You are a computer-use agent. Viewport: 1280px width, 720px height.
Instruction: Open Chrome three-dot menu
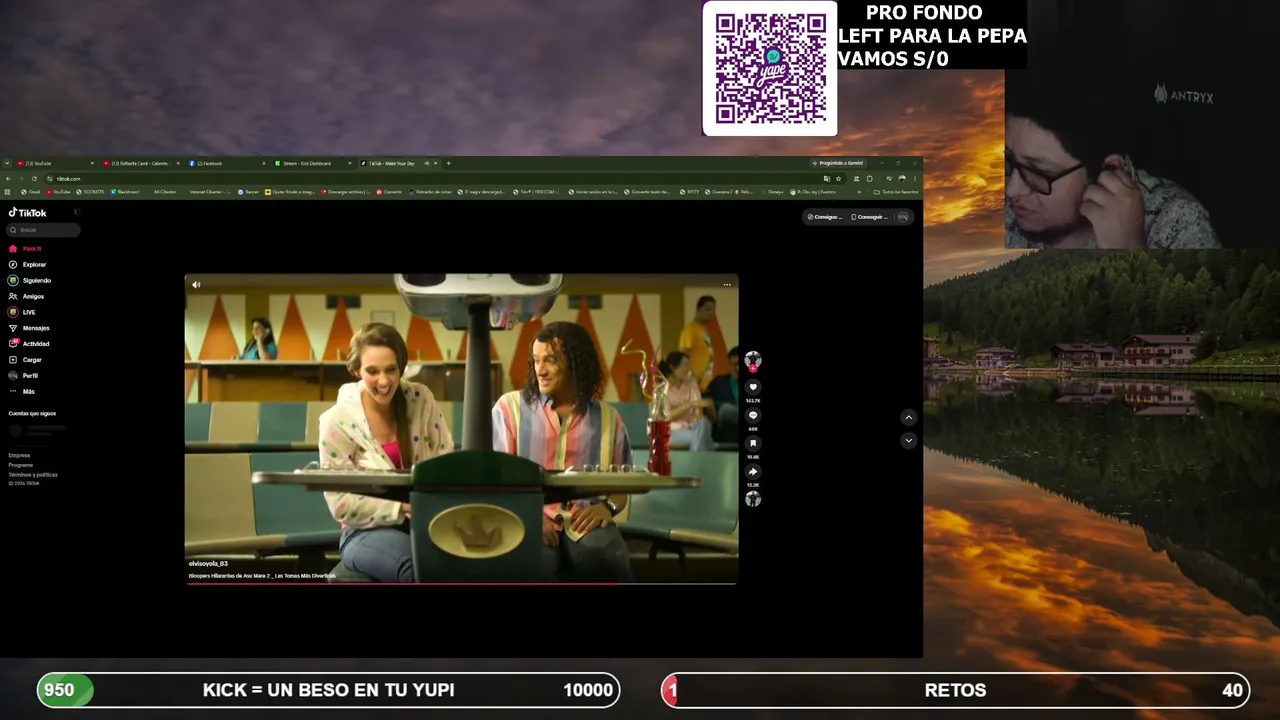click(915, 178)
